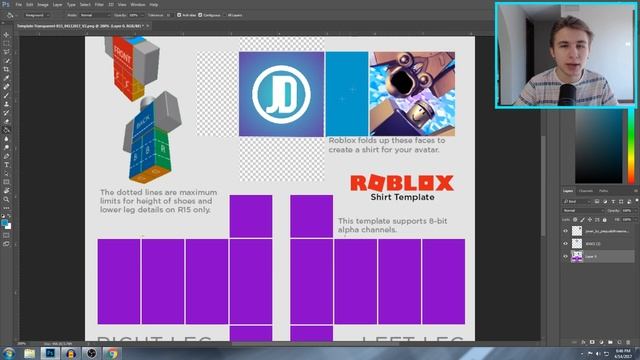
Task: Enable the All Layers checkbox
Action: pos(224,15)
